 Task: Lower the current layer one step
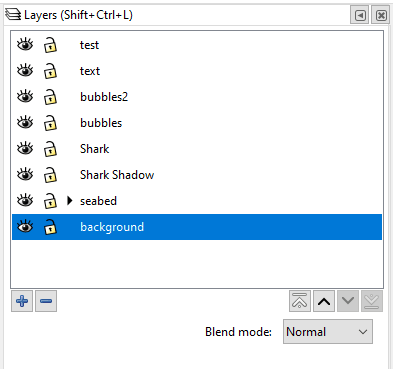click(x=348, y=301)
